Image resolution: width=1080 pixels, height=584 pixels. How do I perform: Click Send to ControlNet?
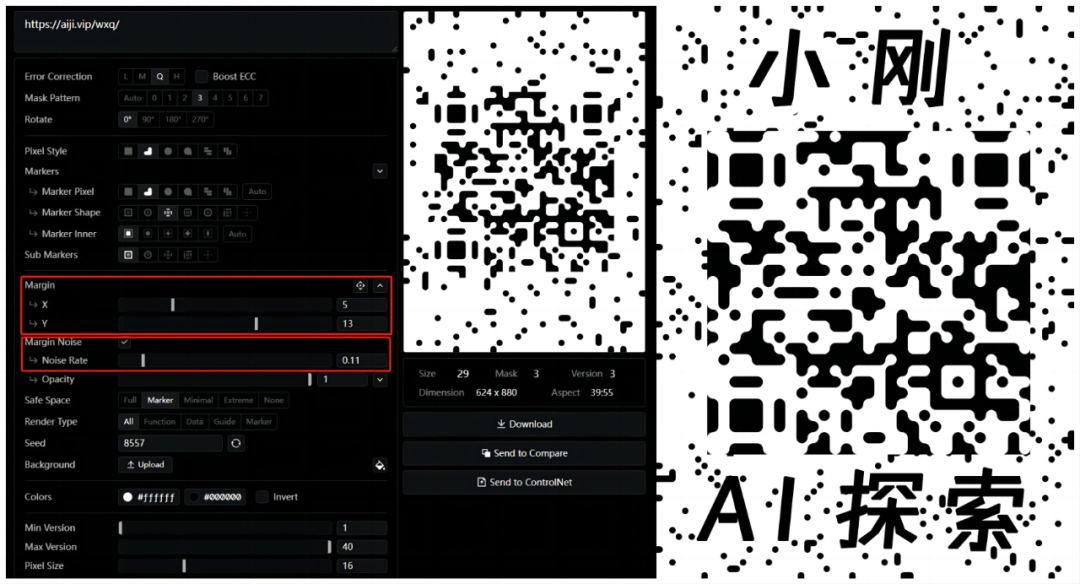click(524, 482)
